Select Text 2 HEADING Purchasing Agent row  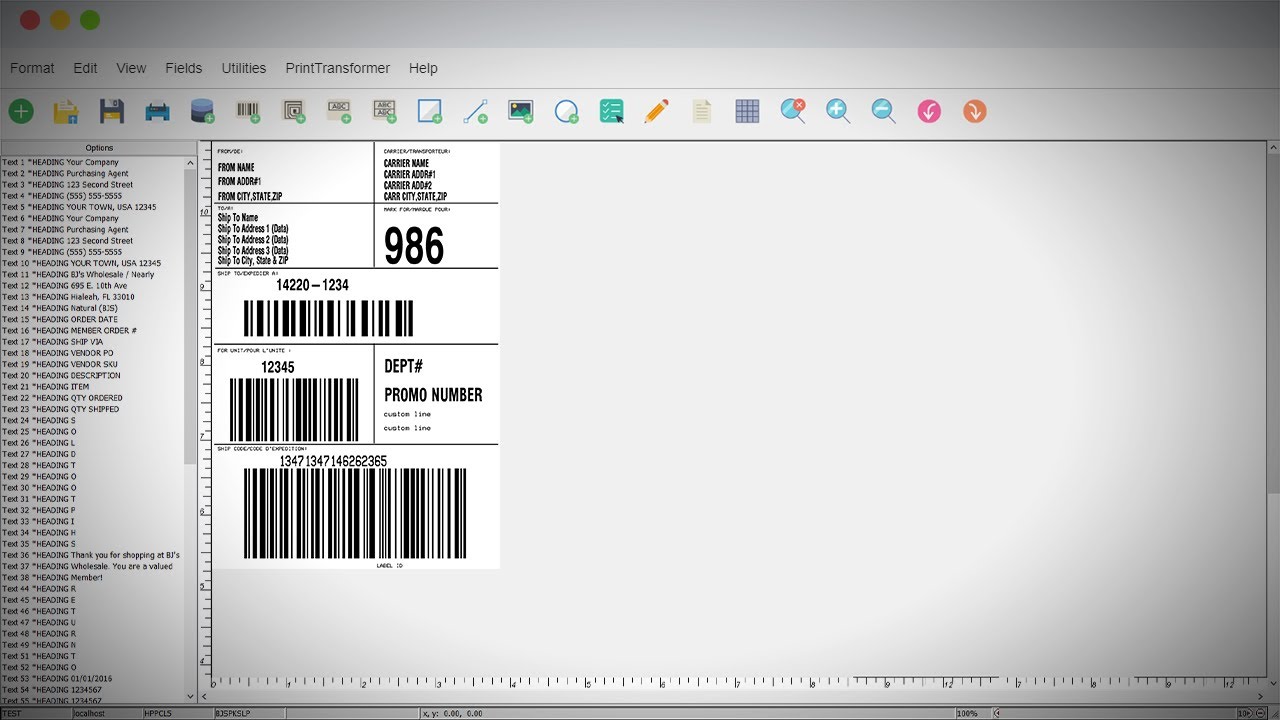[x=92, y=173]
